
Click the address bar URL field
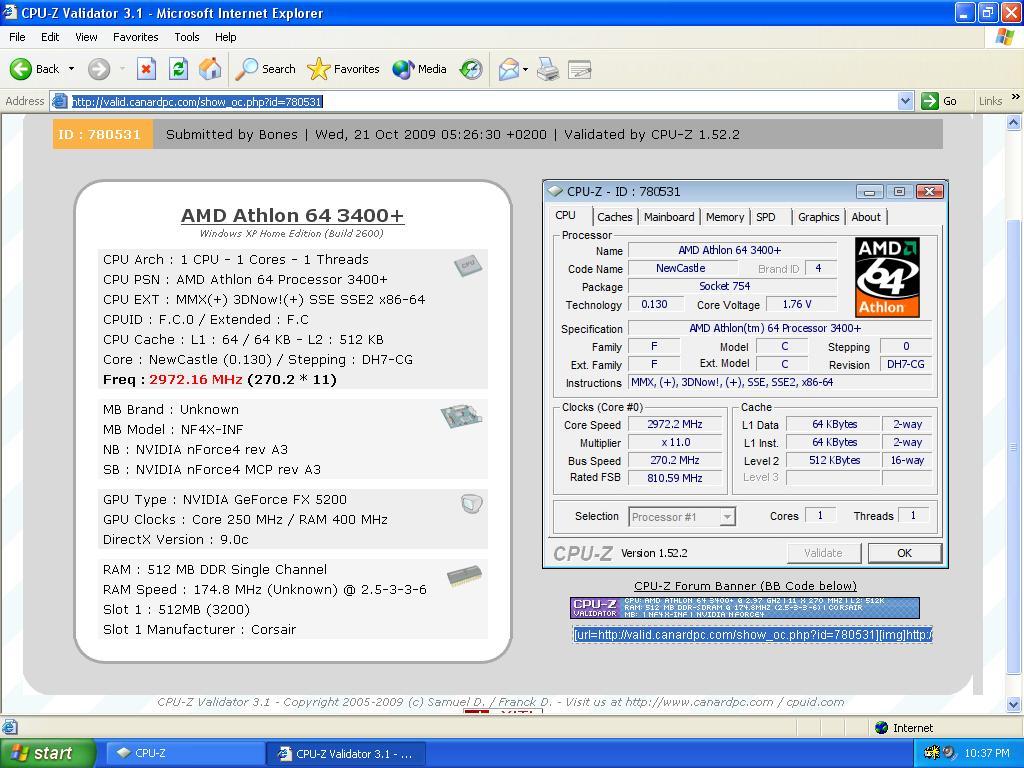pyautogui.click(x=483, y=101)
